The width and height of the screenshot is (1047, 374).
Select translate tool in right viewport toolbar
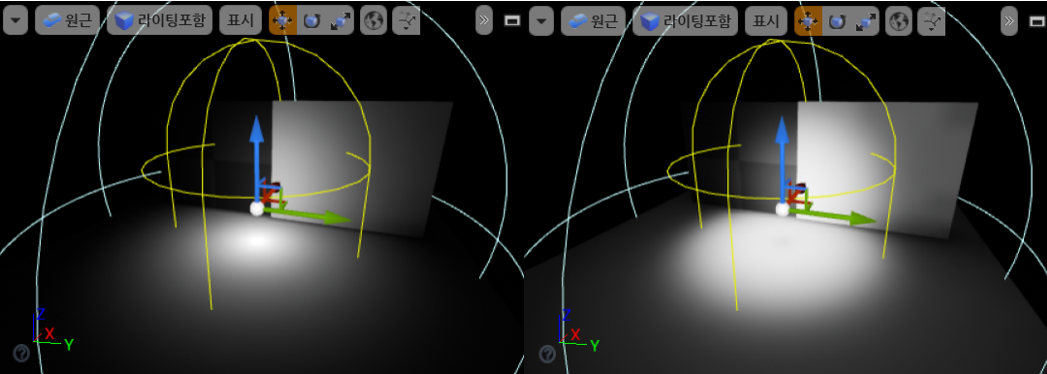point(809,21)
